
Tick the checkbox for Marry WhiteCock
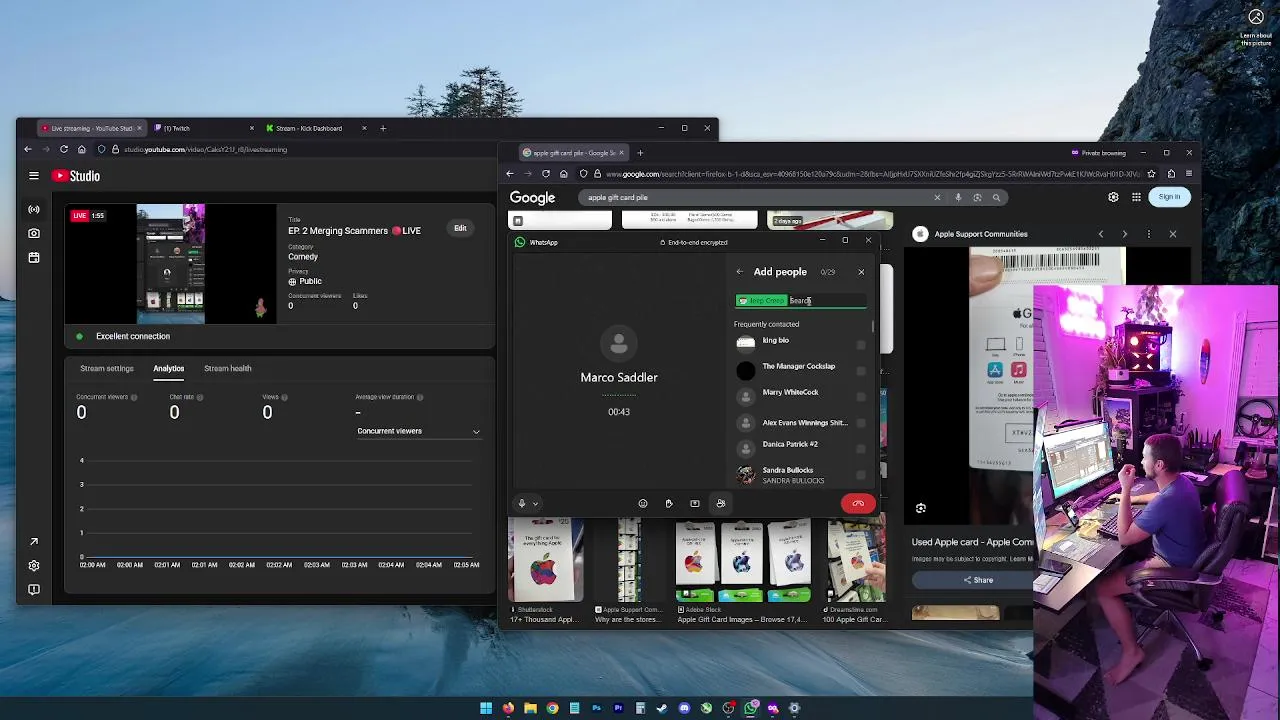click(x=861, y=397)
